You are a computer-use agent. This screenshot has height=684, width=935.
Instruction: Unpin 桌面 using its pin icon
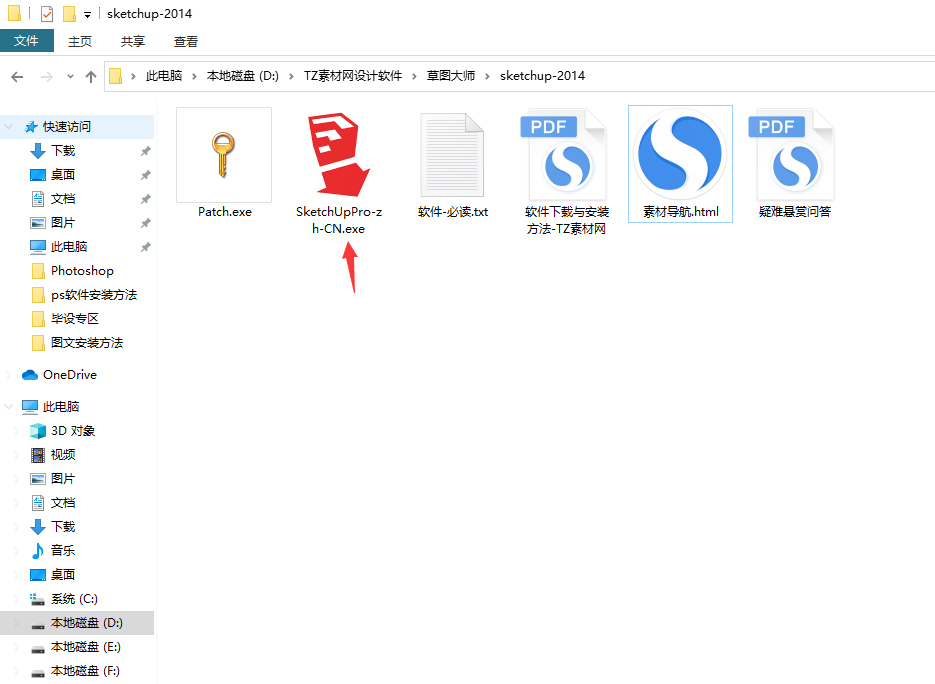145,175
